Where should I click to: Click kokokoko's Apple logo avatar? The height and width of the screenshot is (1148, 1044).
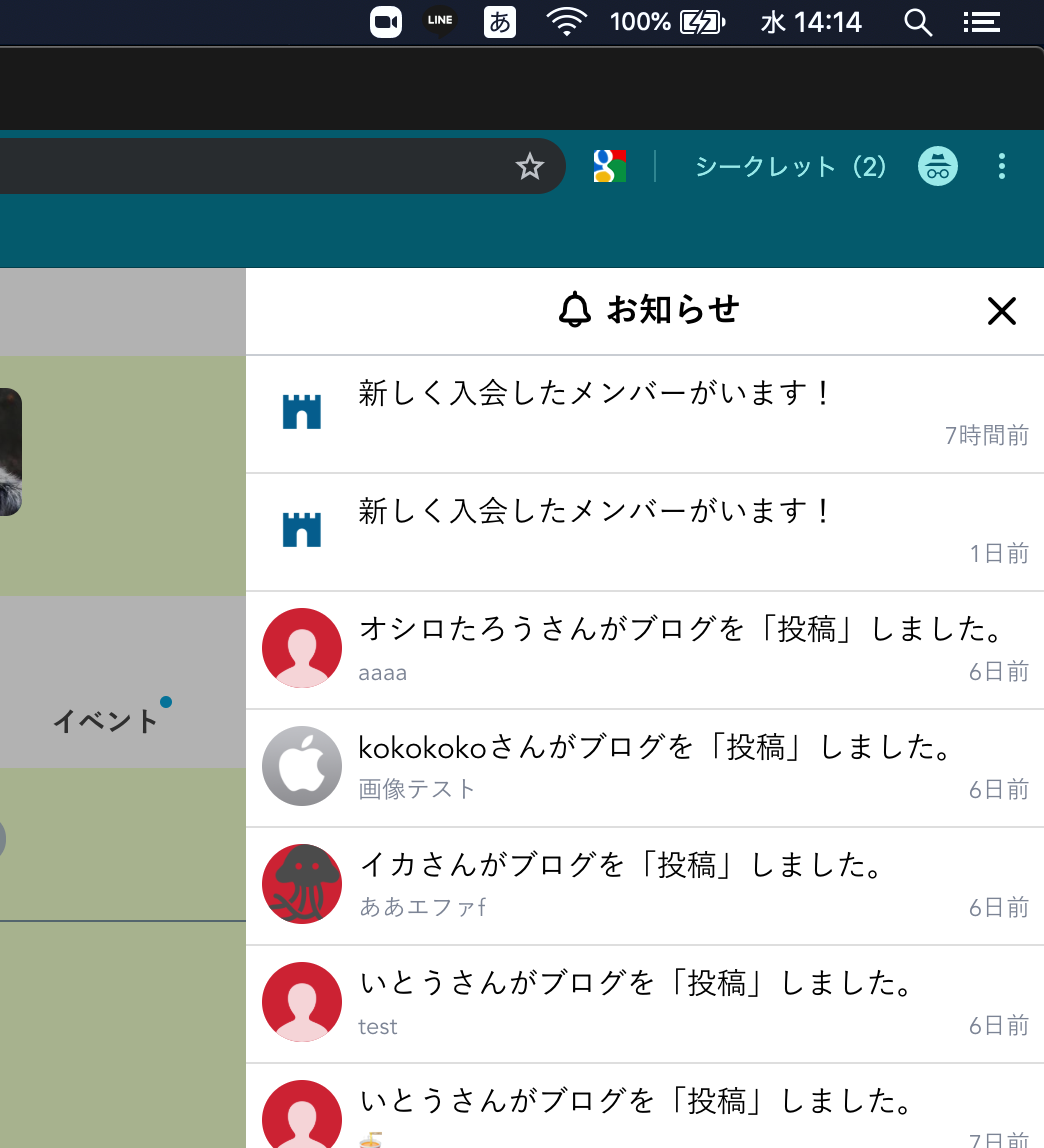pos(302,767)
